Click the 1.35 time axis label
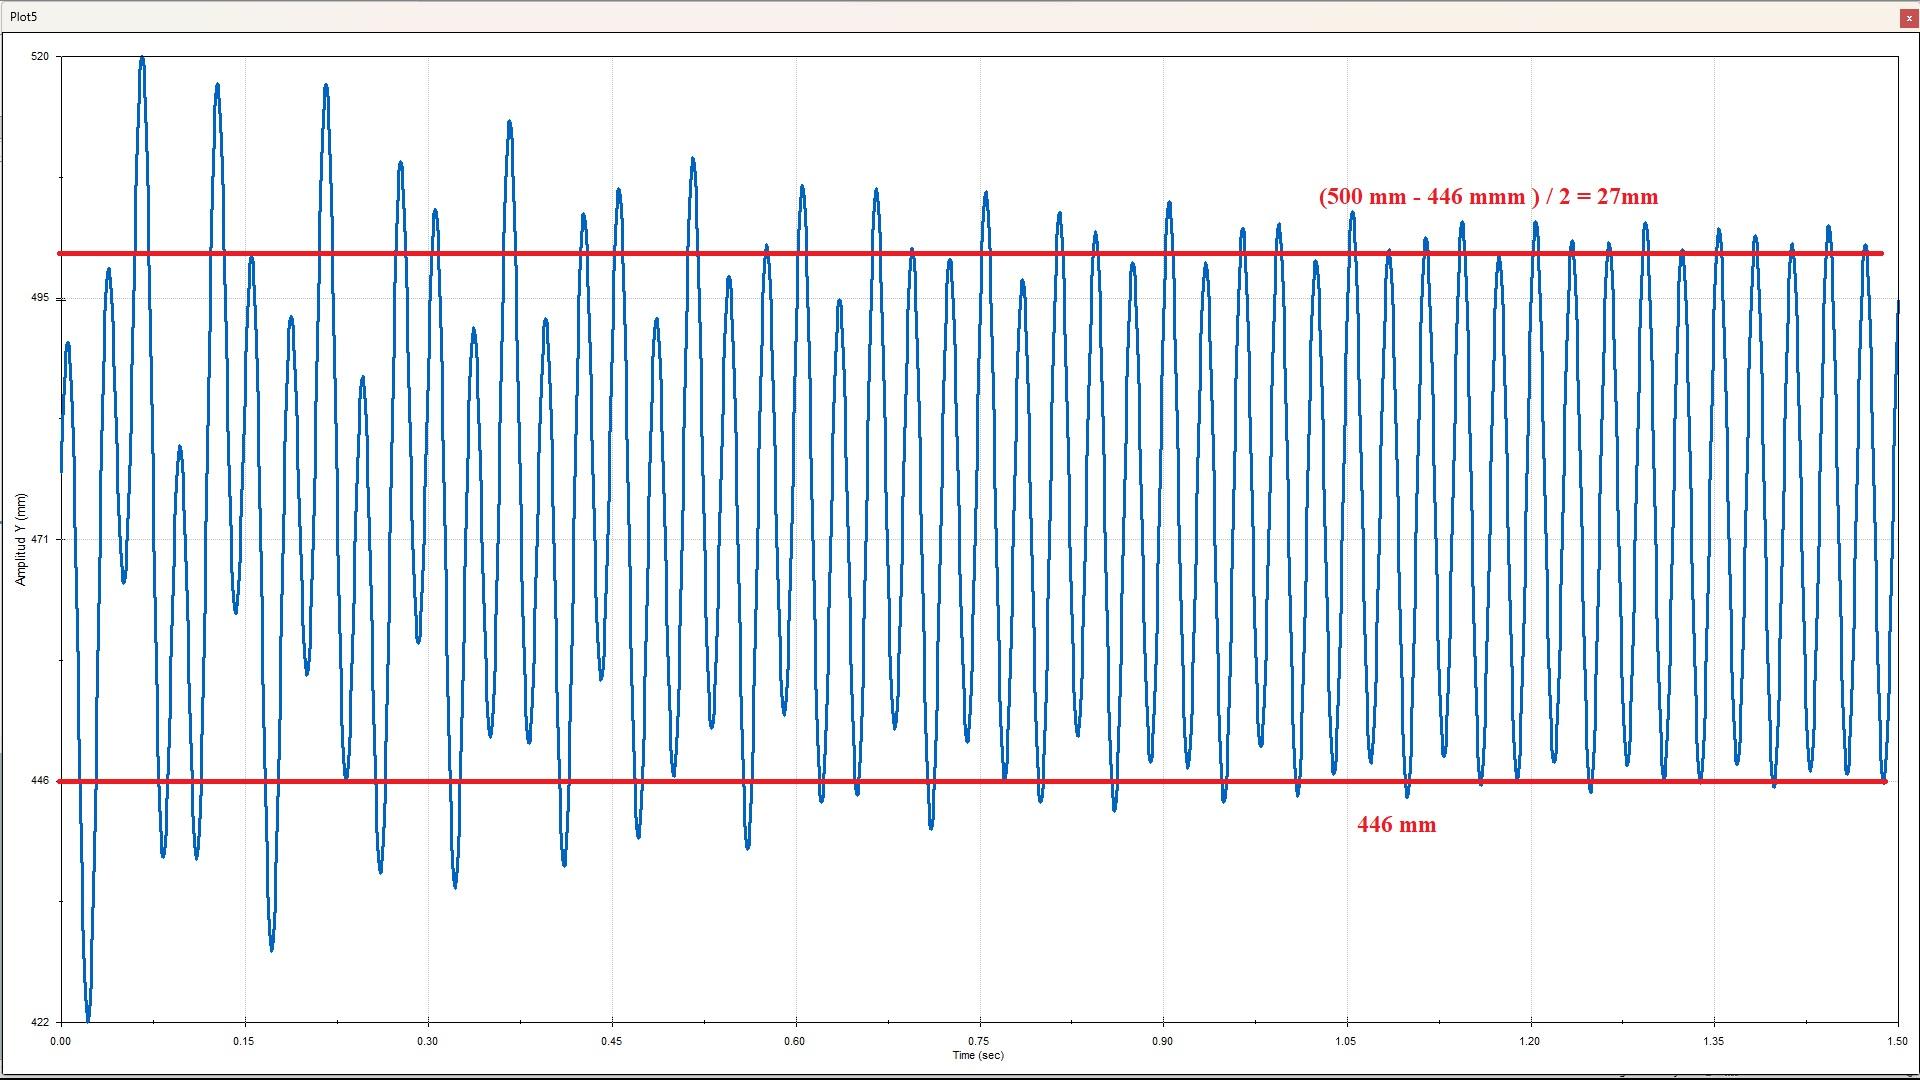Image resolution: width=1920 pixels, height=1080 pixels. [x=1715, y=1041]
